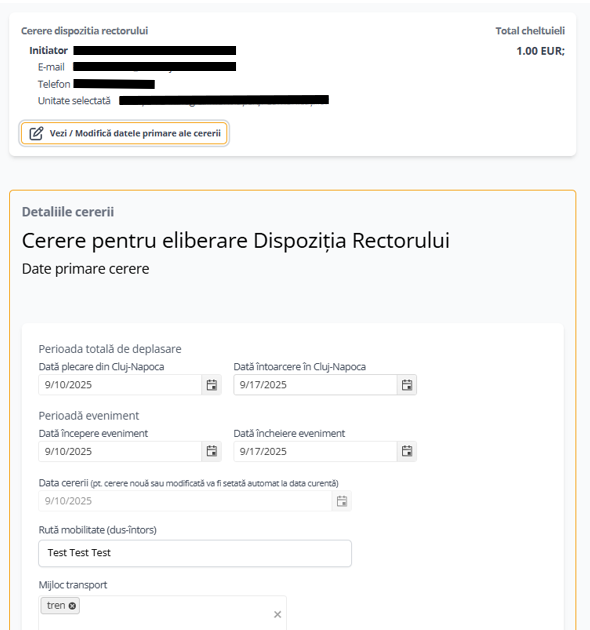This screenshot has height=630, width=590.
Task: Open calendar for Dată plecare din Cluj-Napoca
Action: point(211,385)
